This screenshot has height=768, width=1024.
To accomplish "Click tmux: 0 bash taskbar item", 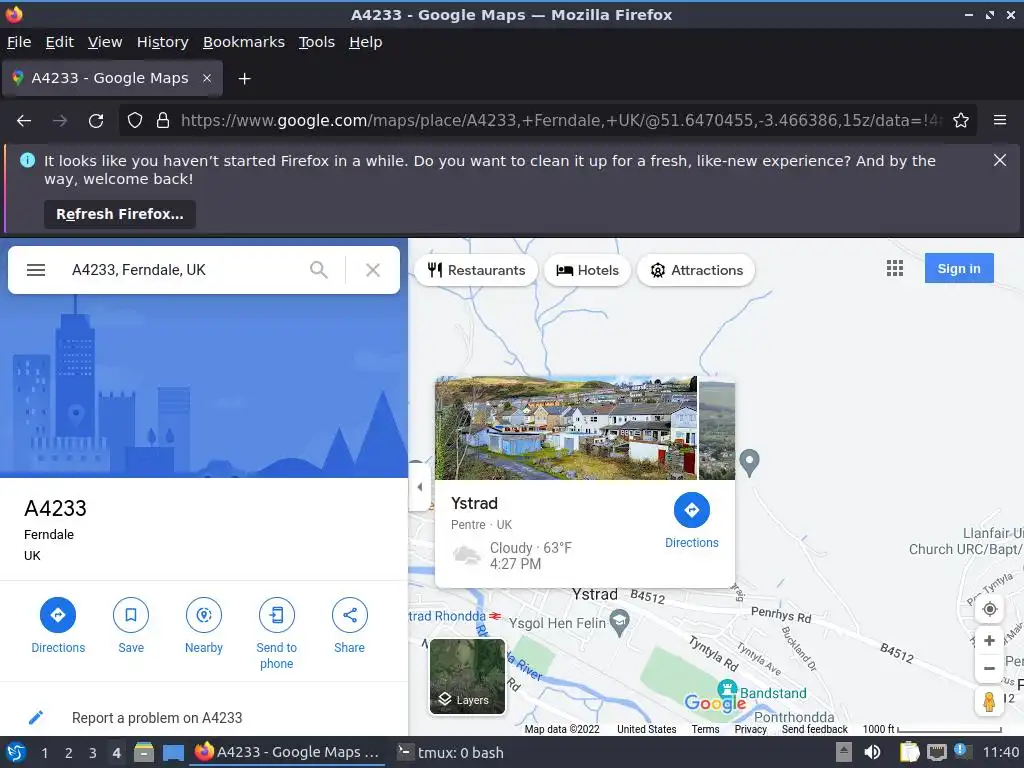I will 451,753.
